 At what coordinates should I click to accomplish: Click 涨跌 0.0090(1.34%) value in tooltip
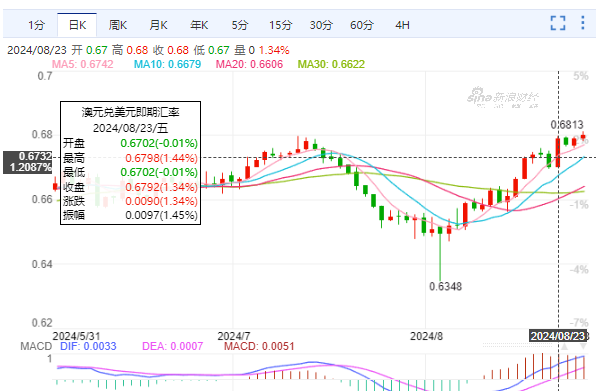tap(162, 201)
